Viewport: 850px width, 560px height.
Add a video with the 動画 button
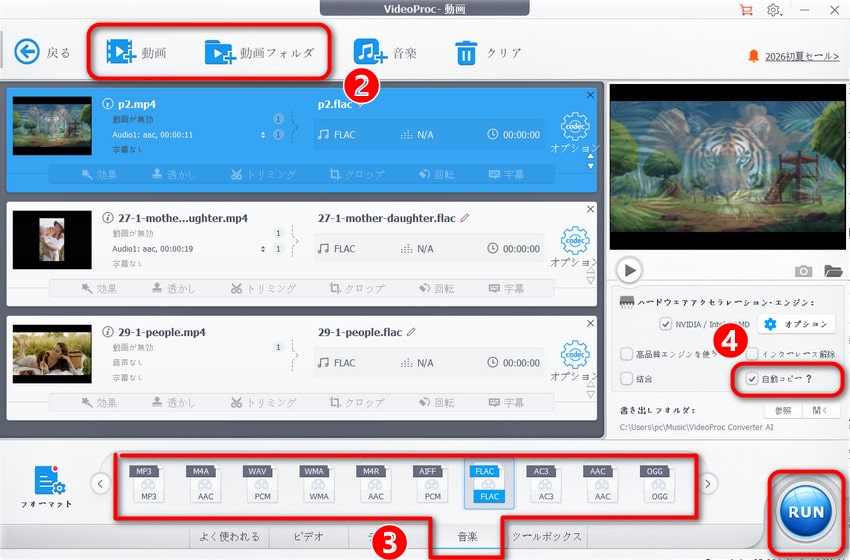137,53
